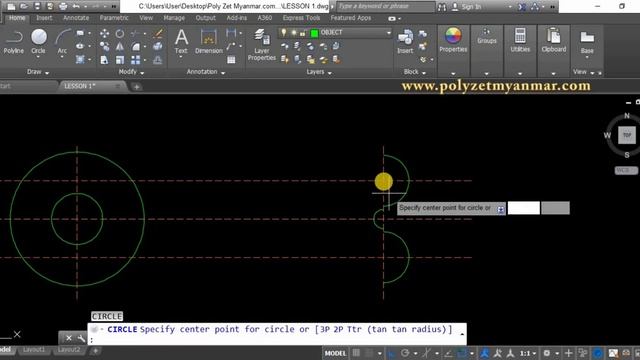The image size is (640, 360).
Task: Click the Undo arrow in quick access toolbar
Action: [76, 6]
